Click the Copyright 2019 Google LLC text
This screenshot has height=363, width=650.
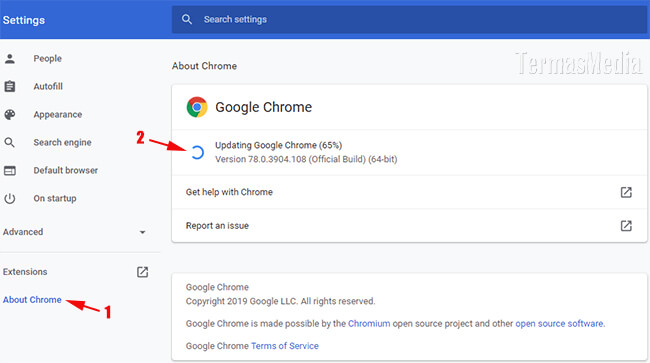pos(280,301)
